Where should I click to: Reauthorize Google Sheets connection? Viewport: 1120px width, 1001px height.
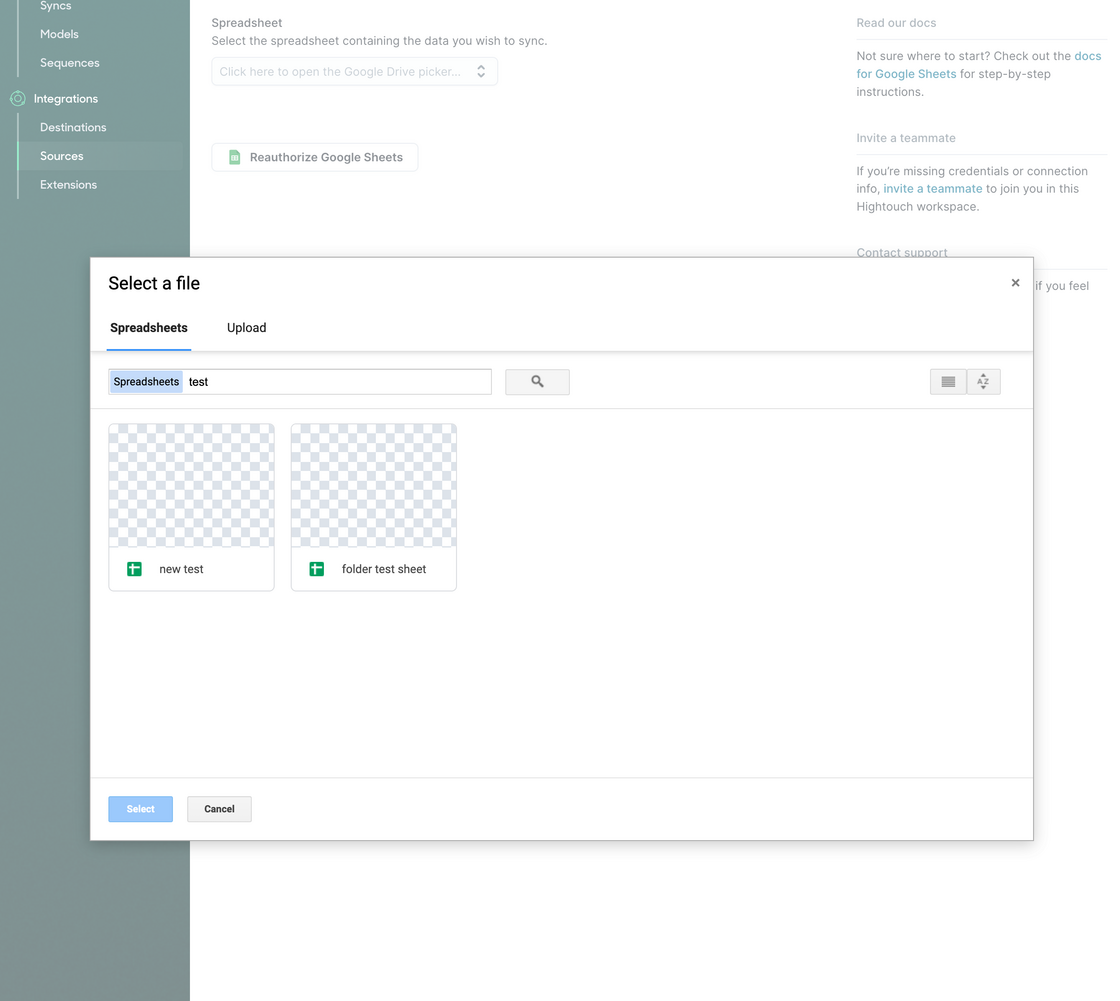click(x=315, y=157)
